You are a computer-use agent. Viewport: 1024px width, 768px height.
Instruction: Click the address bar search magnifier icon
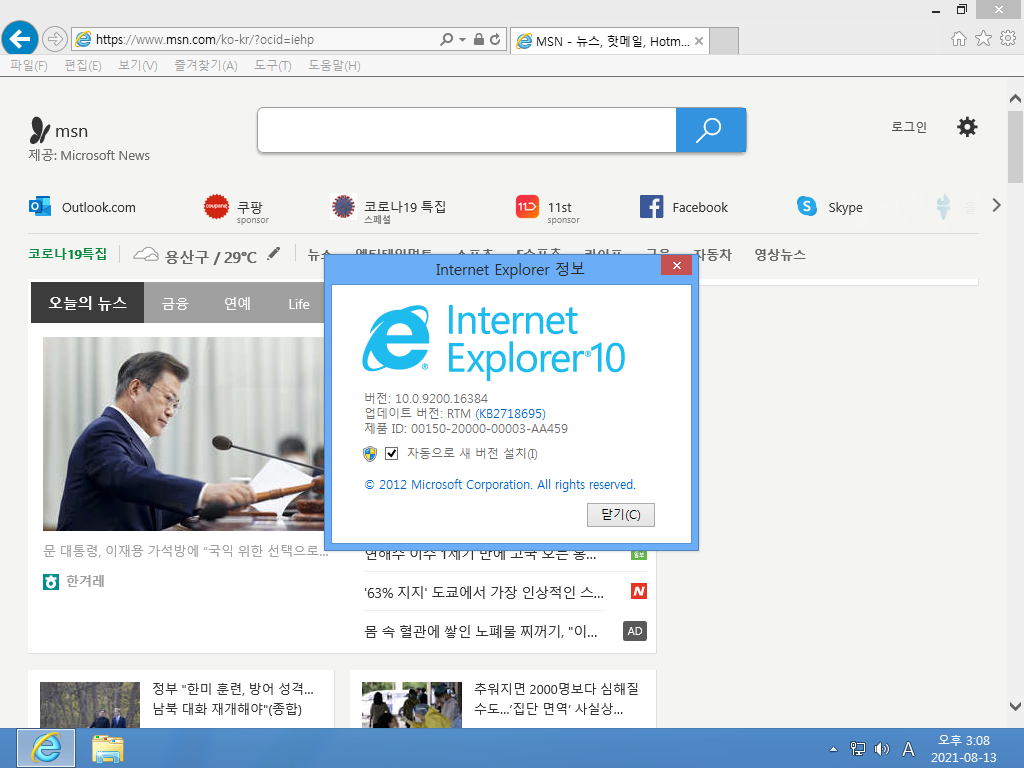[x=446, y=39]
